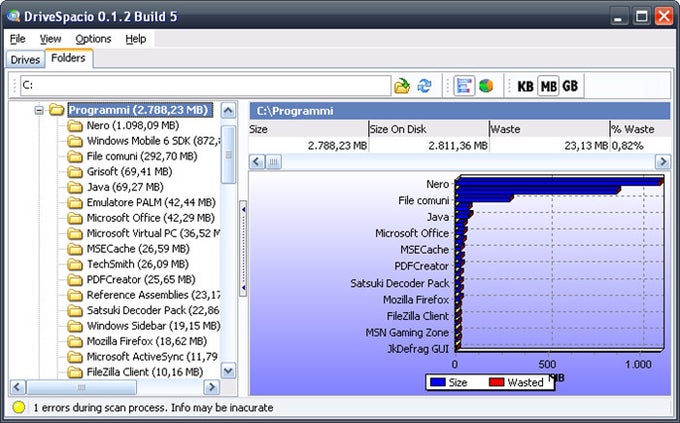The width and height of the screenshot is (680, 423).
Task: Click the splitter collapse handle between panes
Action: tap(243, 249)
